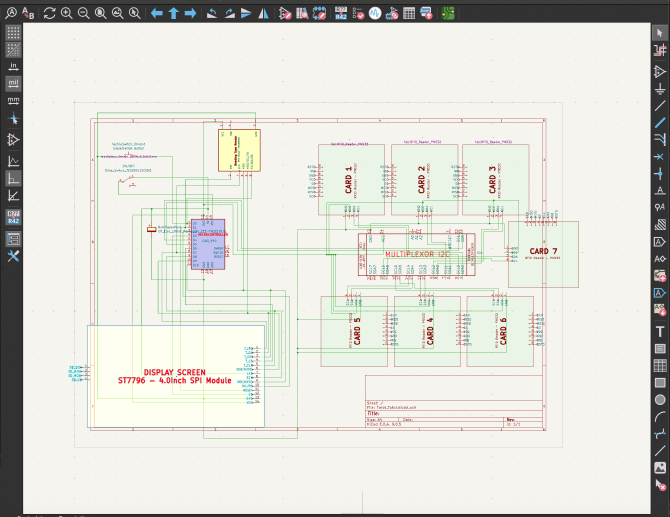
Task: Open the Find and Replace tool
Action: click(29, 14)
